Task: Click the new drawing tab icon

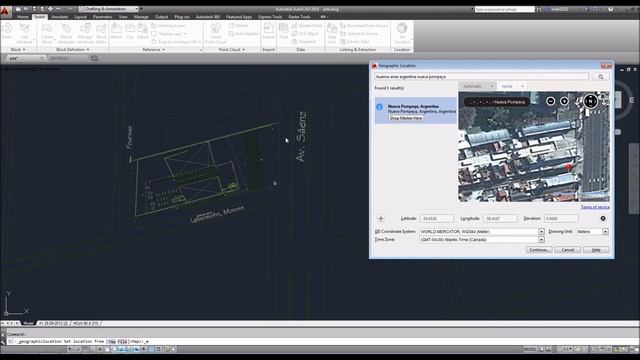Action: [x=95, y=58]
